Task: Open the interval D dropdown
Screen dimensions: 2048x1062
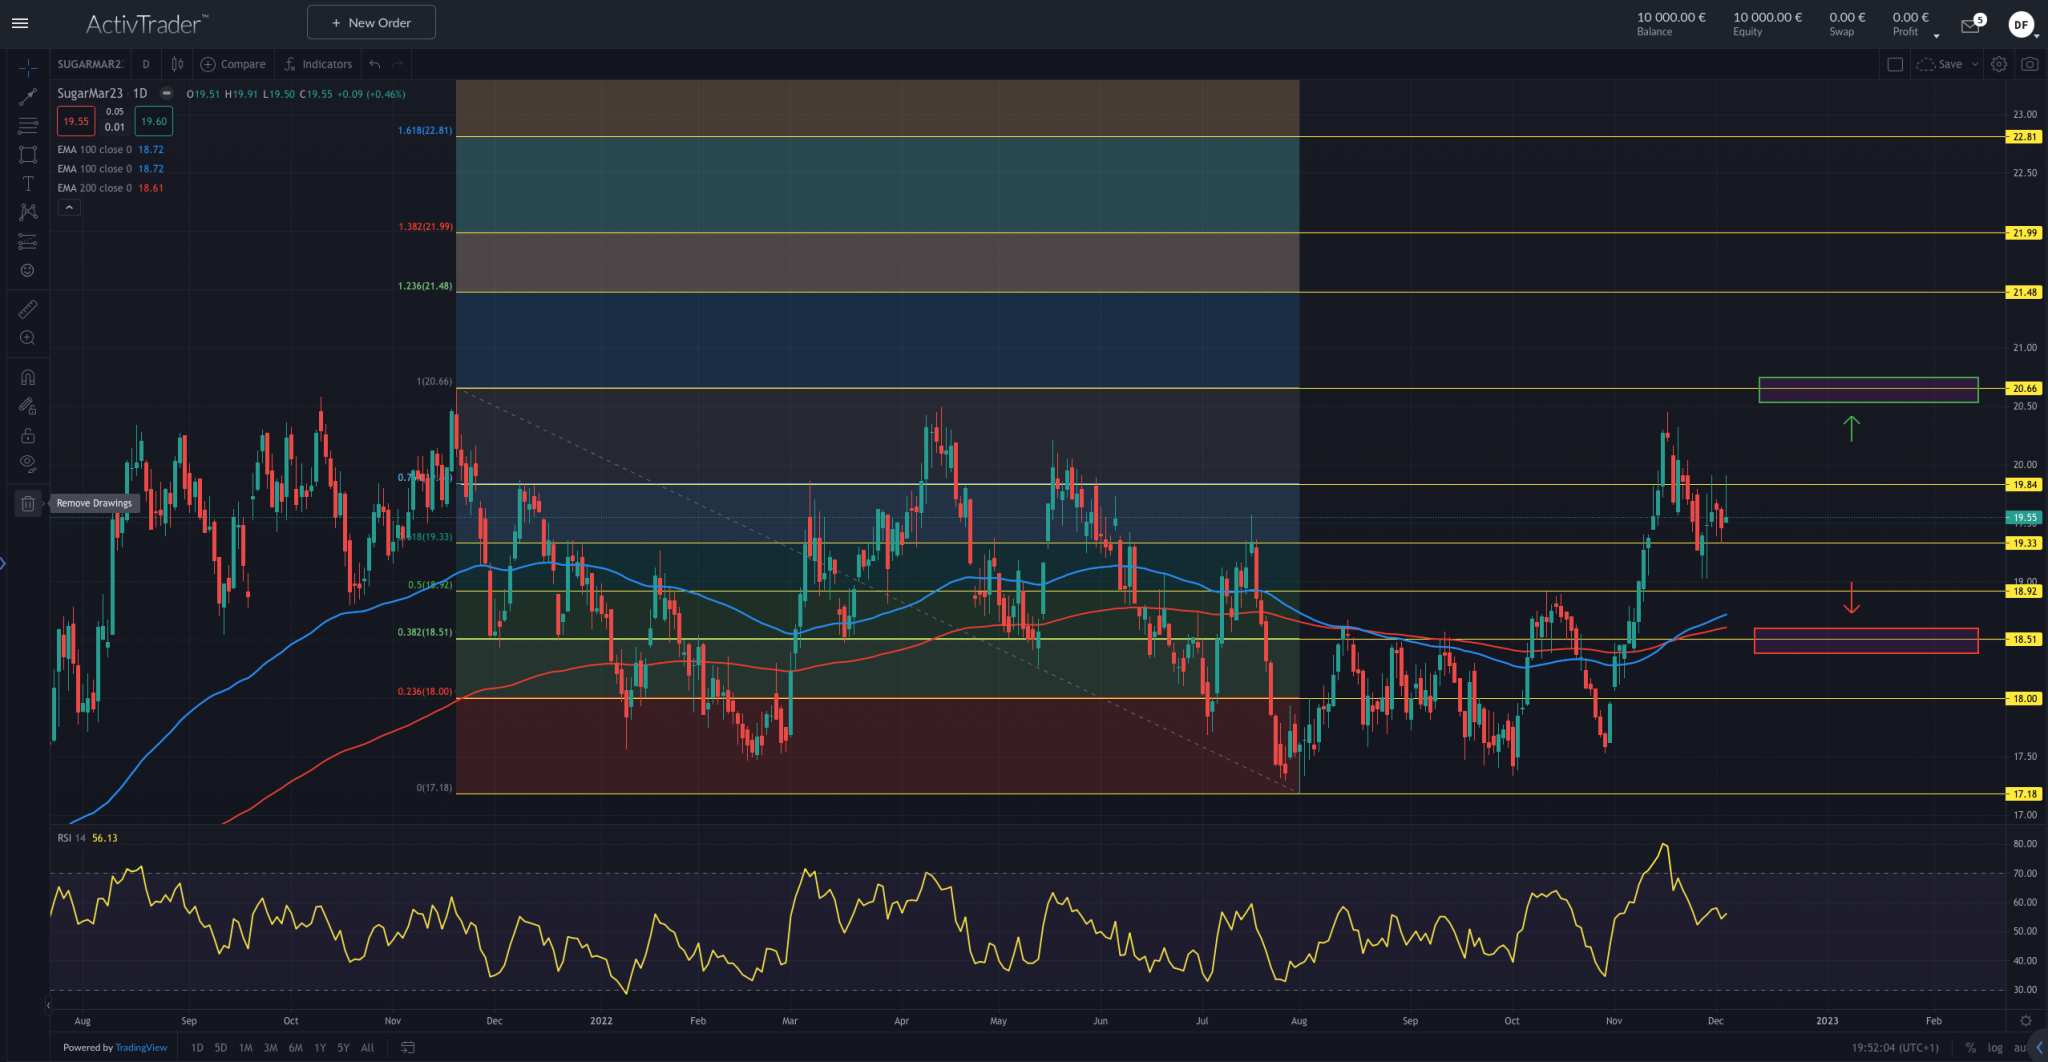Action: click(x=146, y=63)
